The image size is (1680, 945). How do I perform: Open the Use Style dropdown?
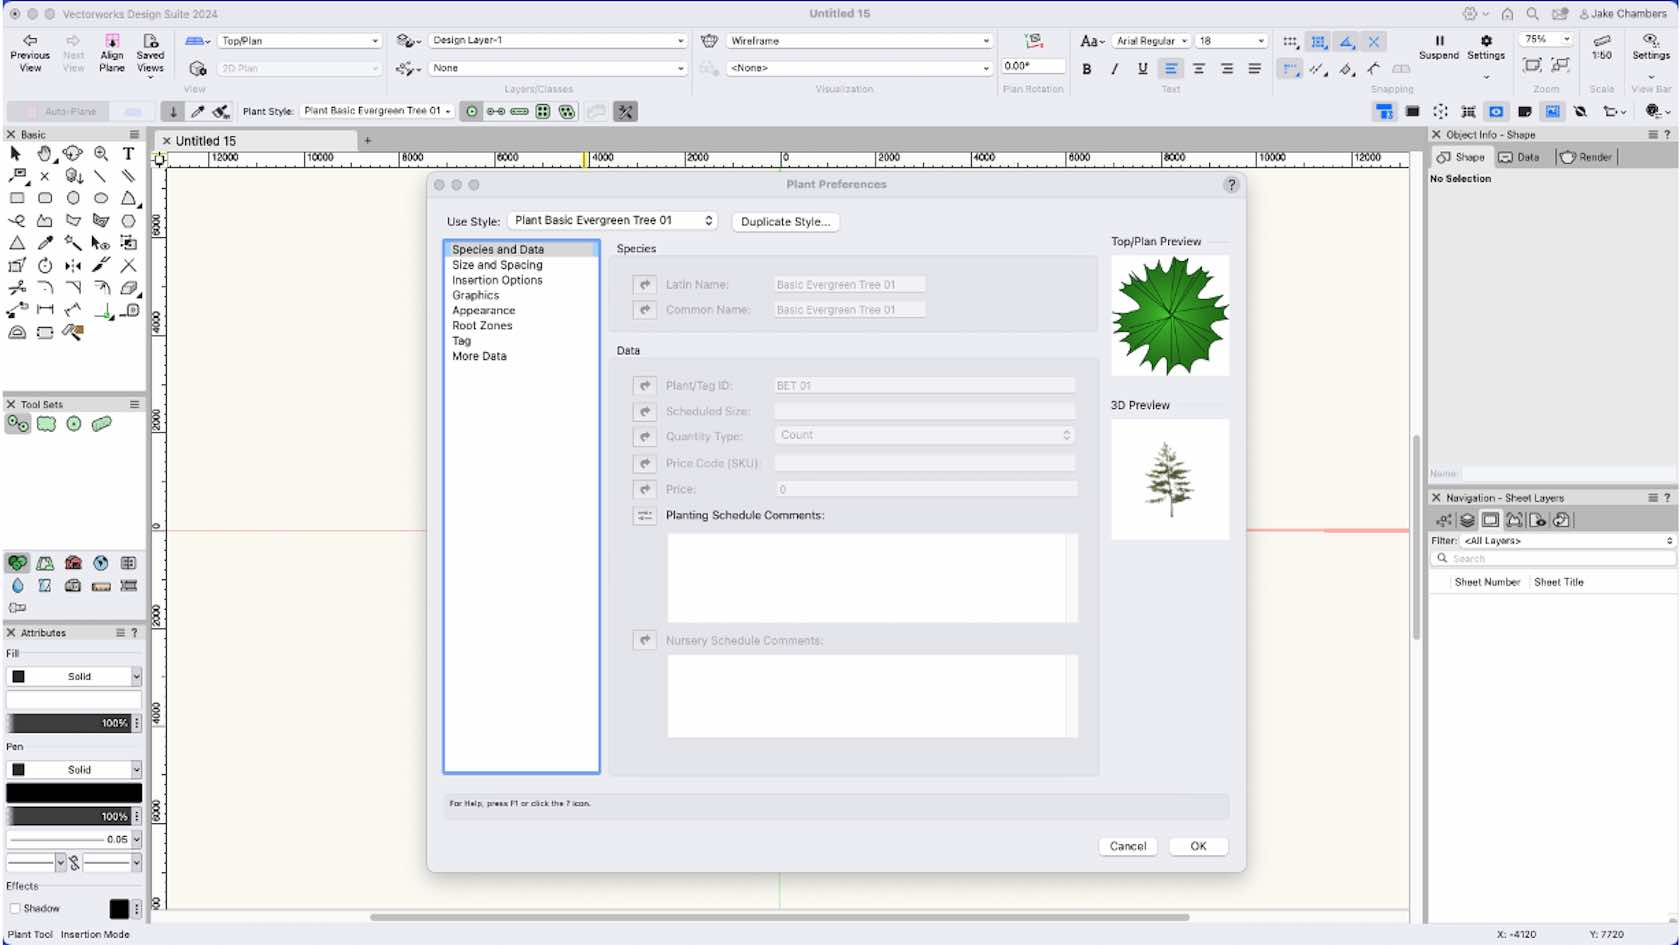coord(611,220)
